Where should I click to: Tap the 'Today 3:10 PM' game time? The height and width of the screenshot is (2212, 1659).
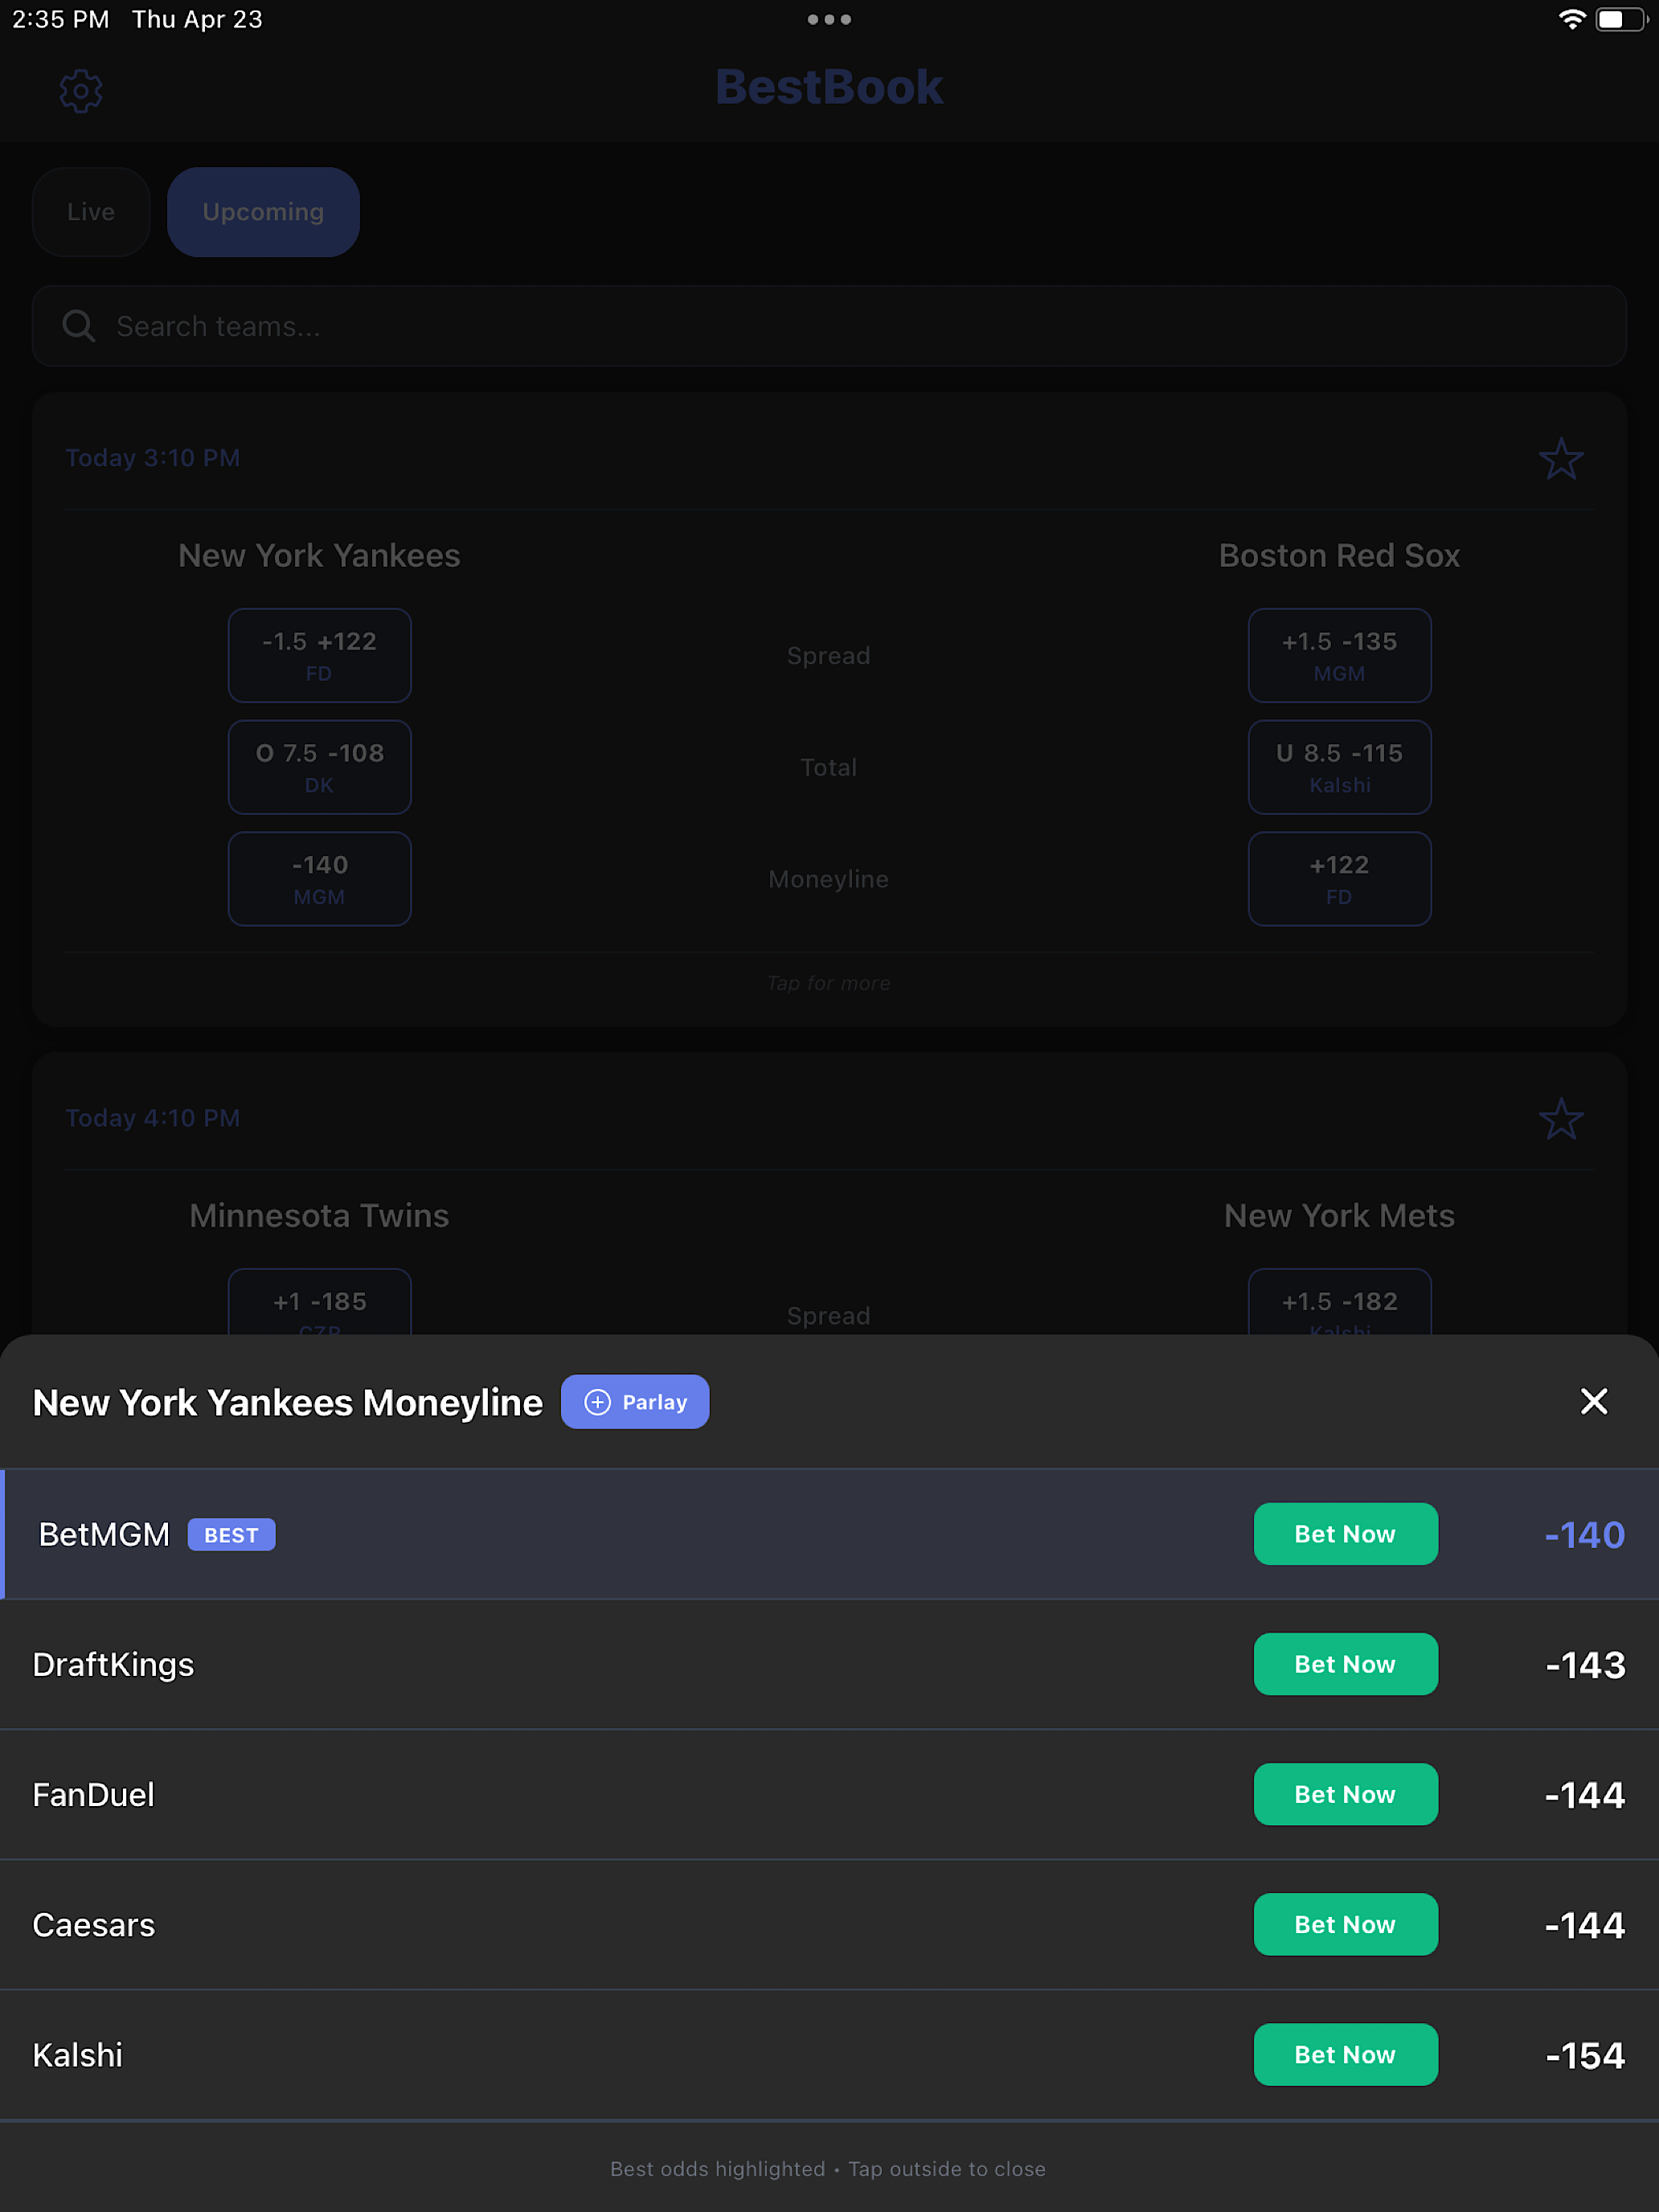(x=153, y=458)
